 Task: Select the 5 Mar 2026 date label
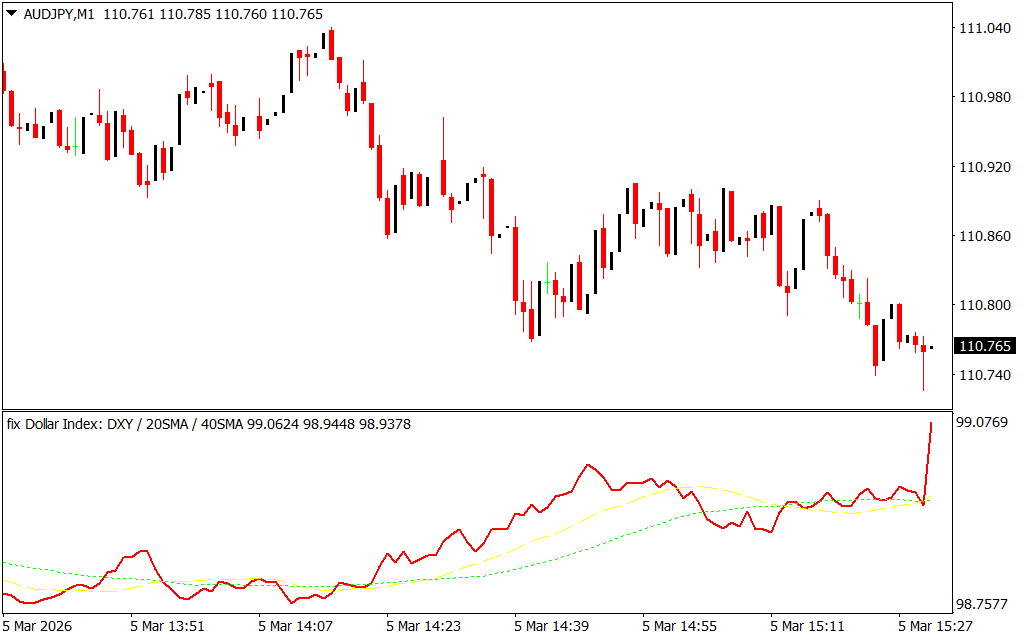coord(38,626)
